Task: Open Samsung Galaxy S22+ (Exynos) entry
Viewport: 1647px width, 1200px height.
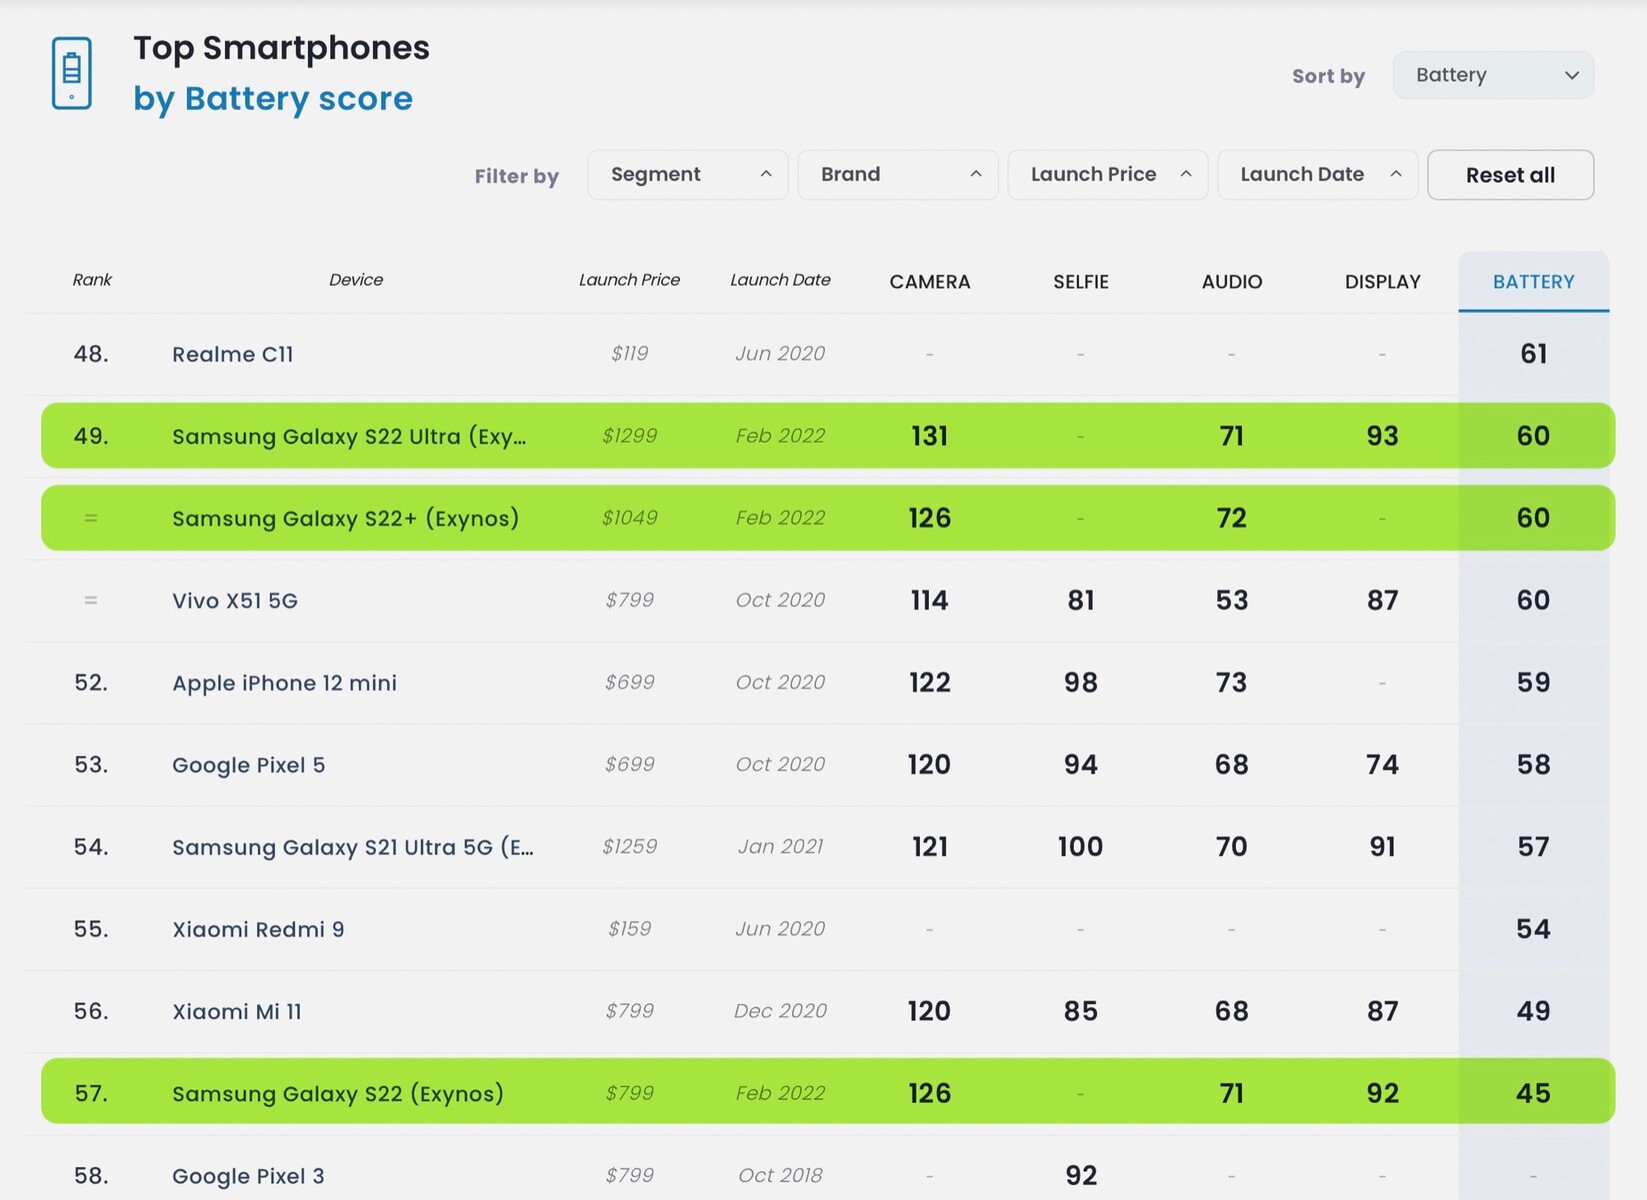Action: click(x=345, y=518)
